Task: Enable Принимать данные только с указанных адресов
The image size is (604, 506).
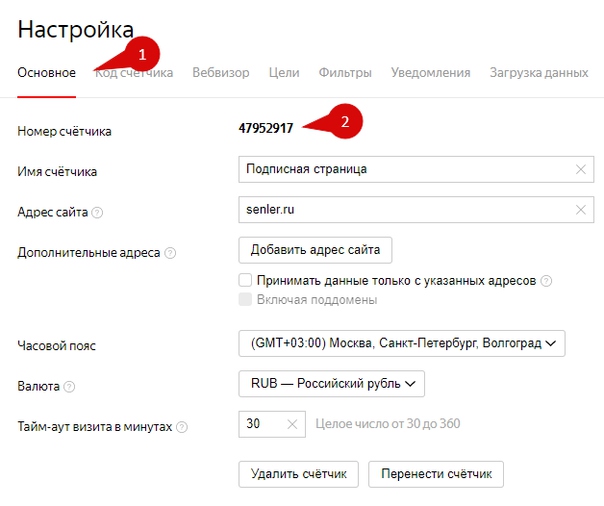Action: (x=245, y=281)
